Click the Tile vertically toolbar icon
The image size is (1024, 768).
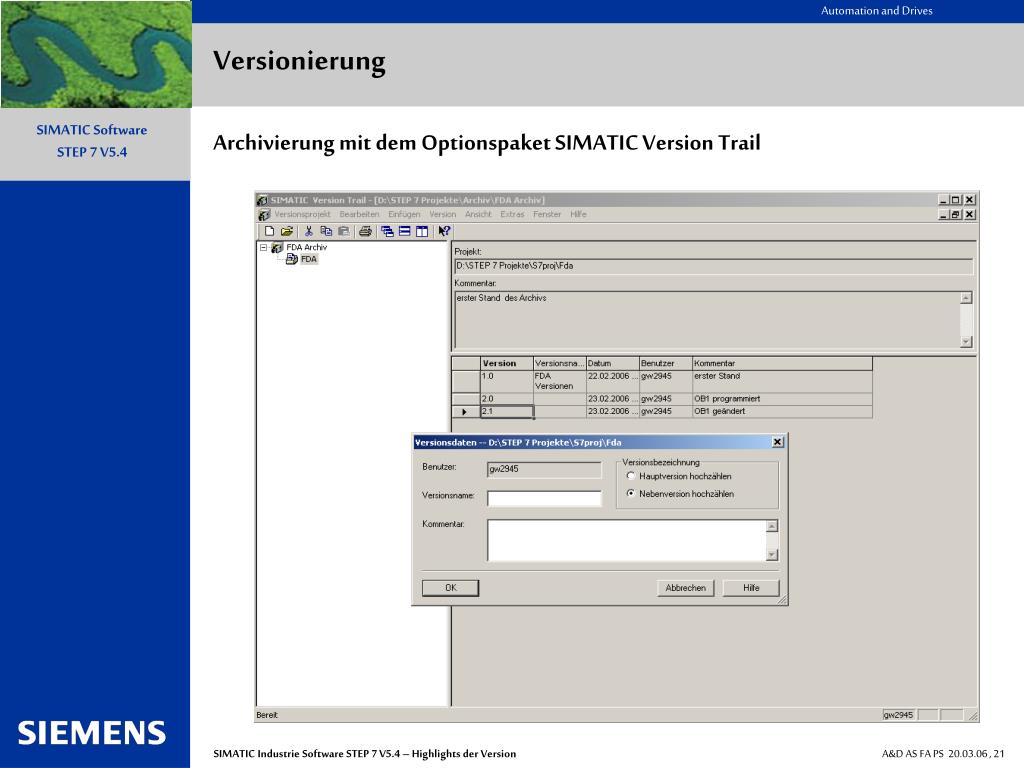[x=423, y=231]
